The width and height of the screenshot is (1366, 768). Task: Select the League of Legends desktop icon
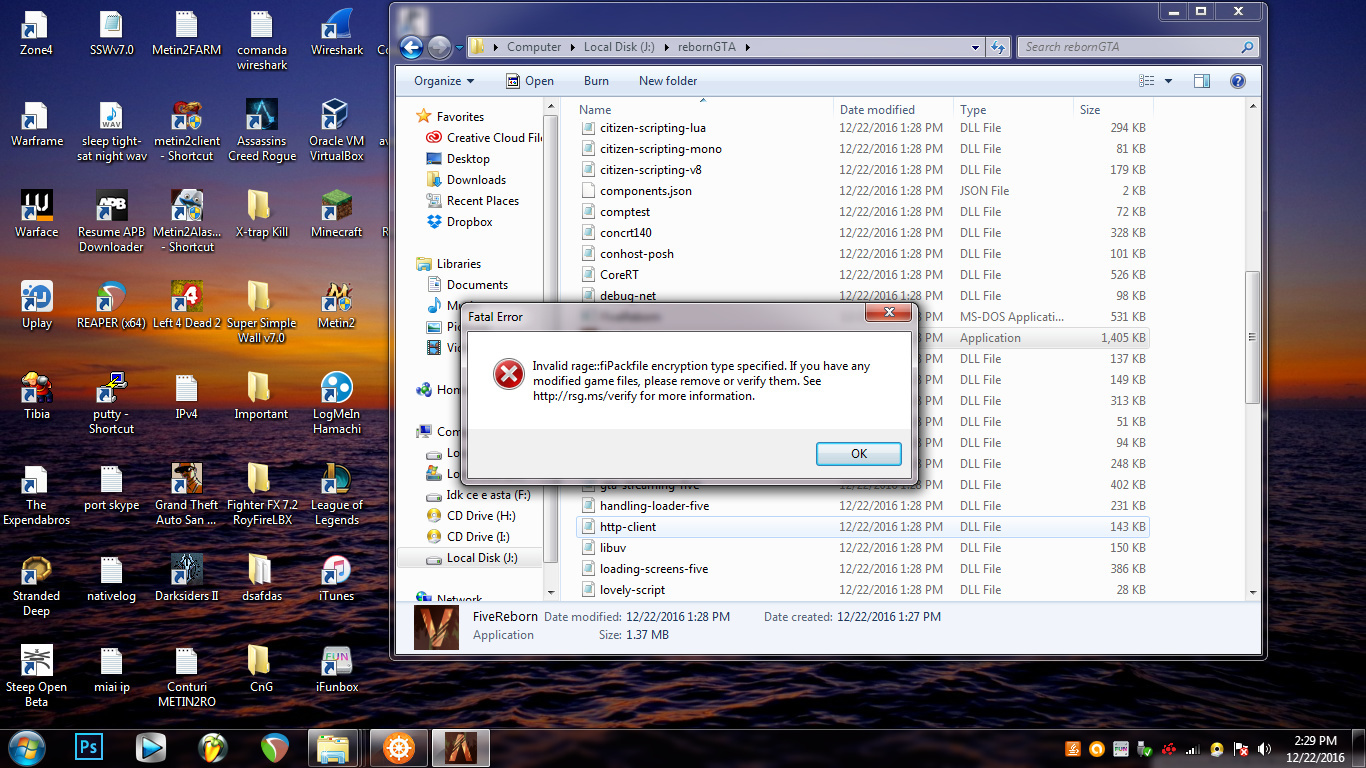(x=337, y=494)
